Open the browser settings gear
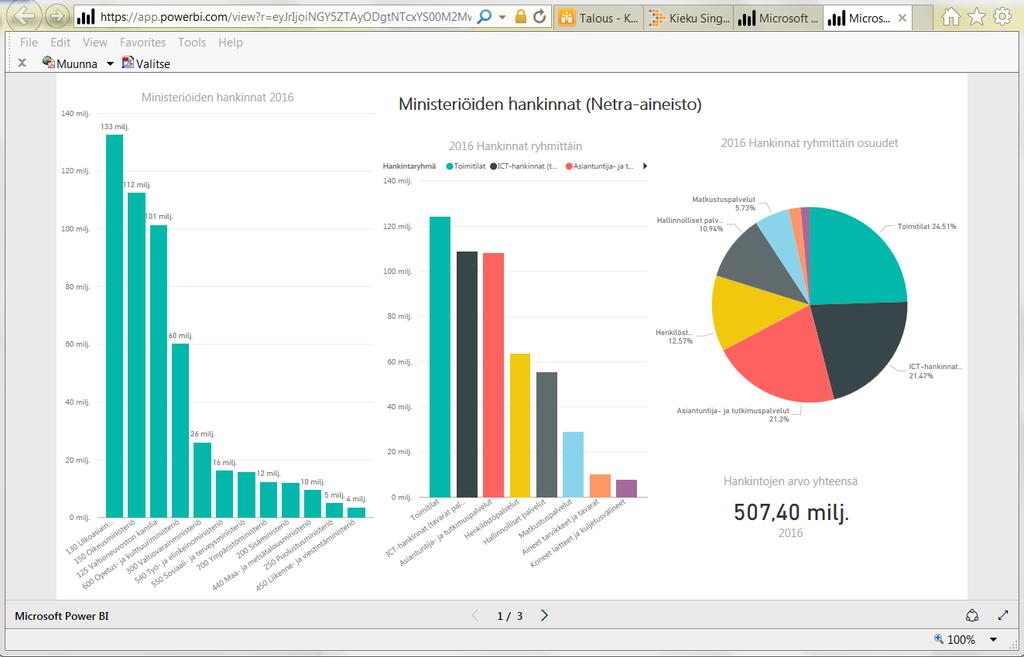 pos(1002,16)
